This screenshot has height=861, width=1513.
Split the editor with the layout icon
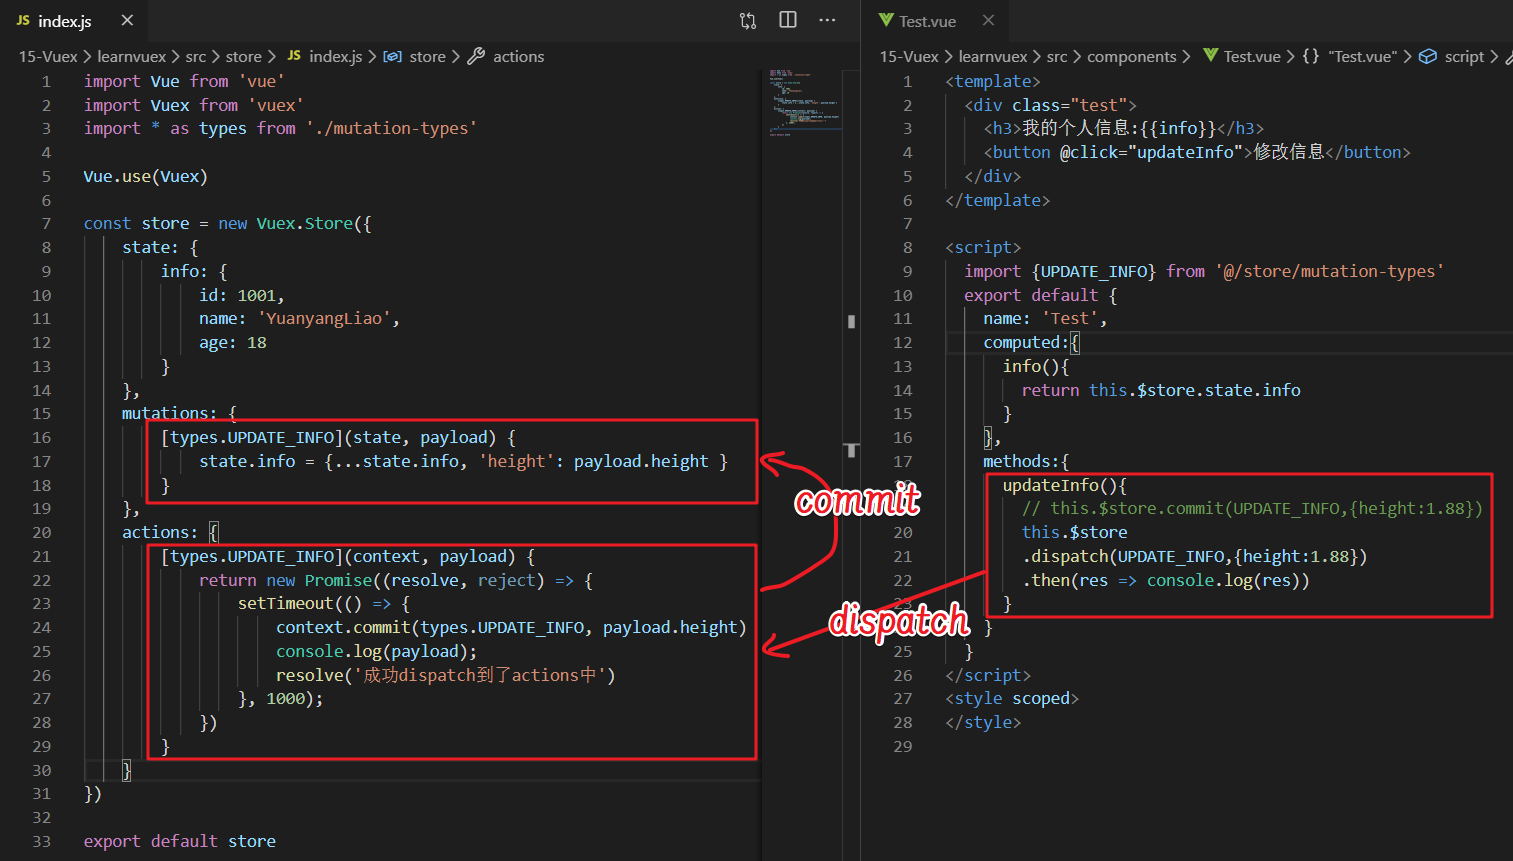coord(788,20)
